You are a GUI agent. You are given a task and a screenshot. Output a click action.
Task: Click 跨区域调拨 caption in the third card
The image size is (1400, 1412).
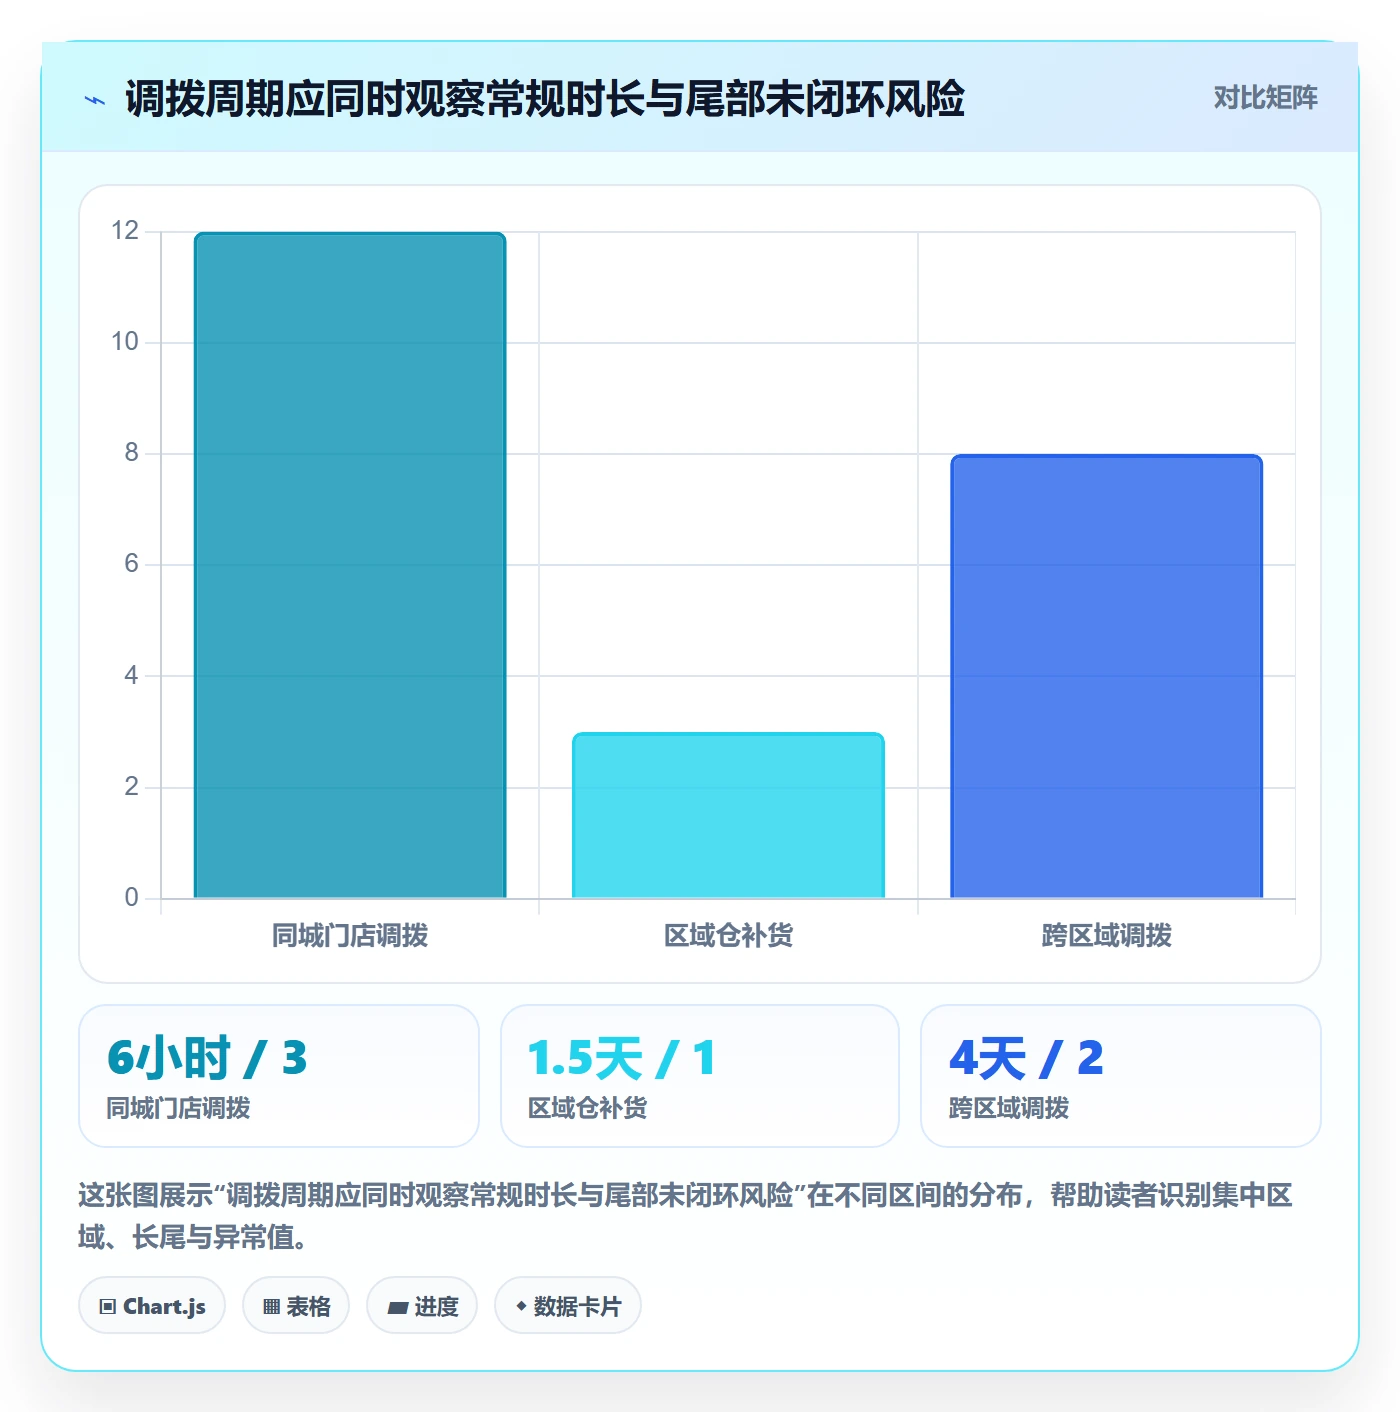(1009, 1108)
